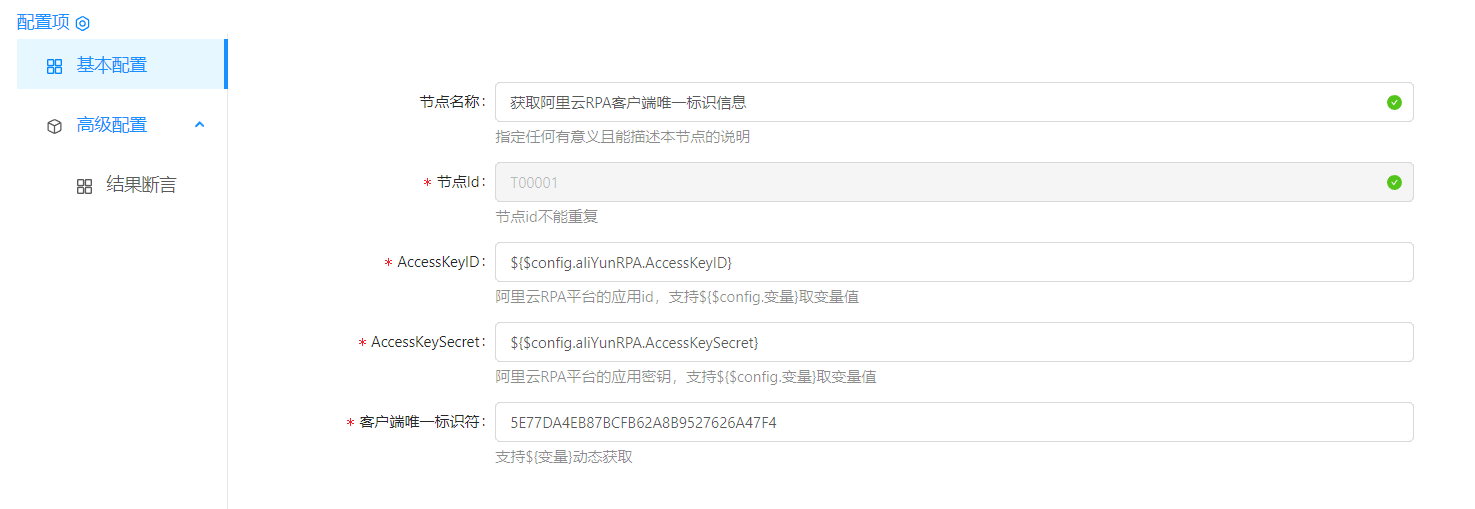Focus the 节点名称 input field
This screenshot has height=509, width=1475.
point(940,102)
